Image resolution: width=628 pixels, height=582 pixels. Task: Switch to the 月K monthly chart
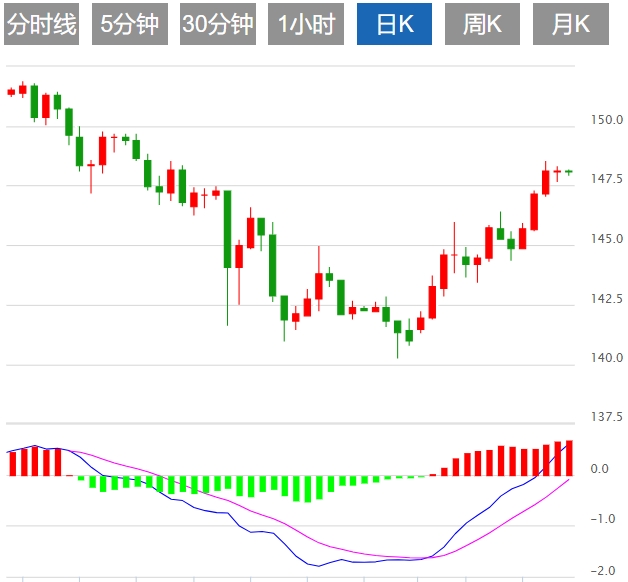pos(570,24)
